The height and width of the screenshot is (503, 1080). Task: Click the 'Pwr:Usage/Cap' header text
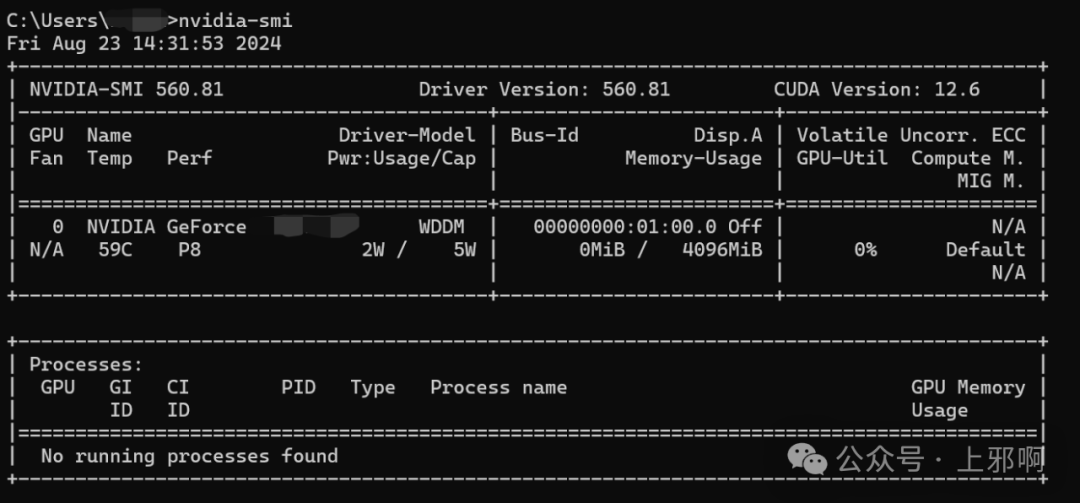pos(402,158)
